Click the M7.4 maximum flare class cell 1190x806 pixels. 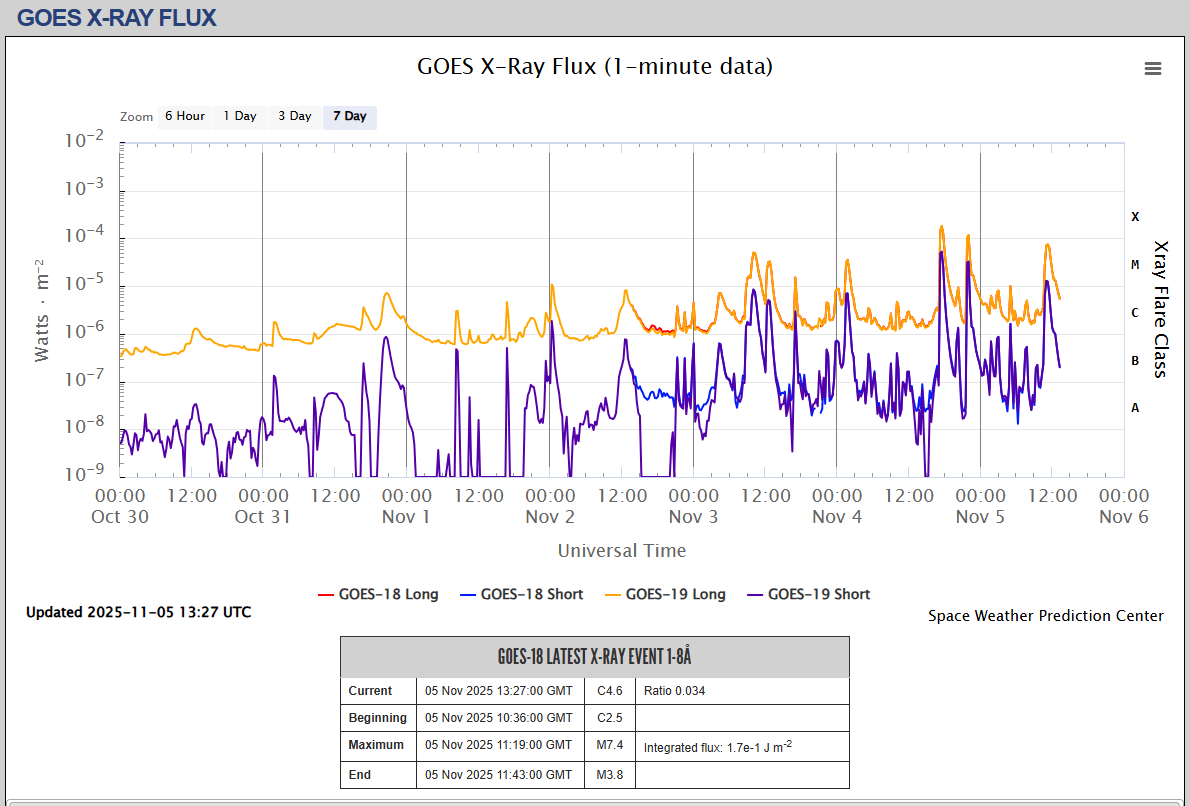click(610, 745)
